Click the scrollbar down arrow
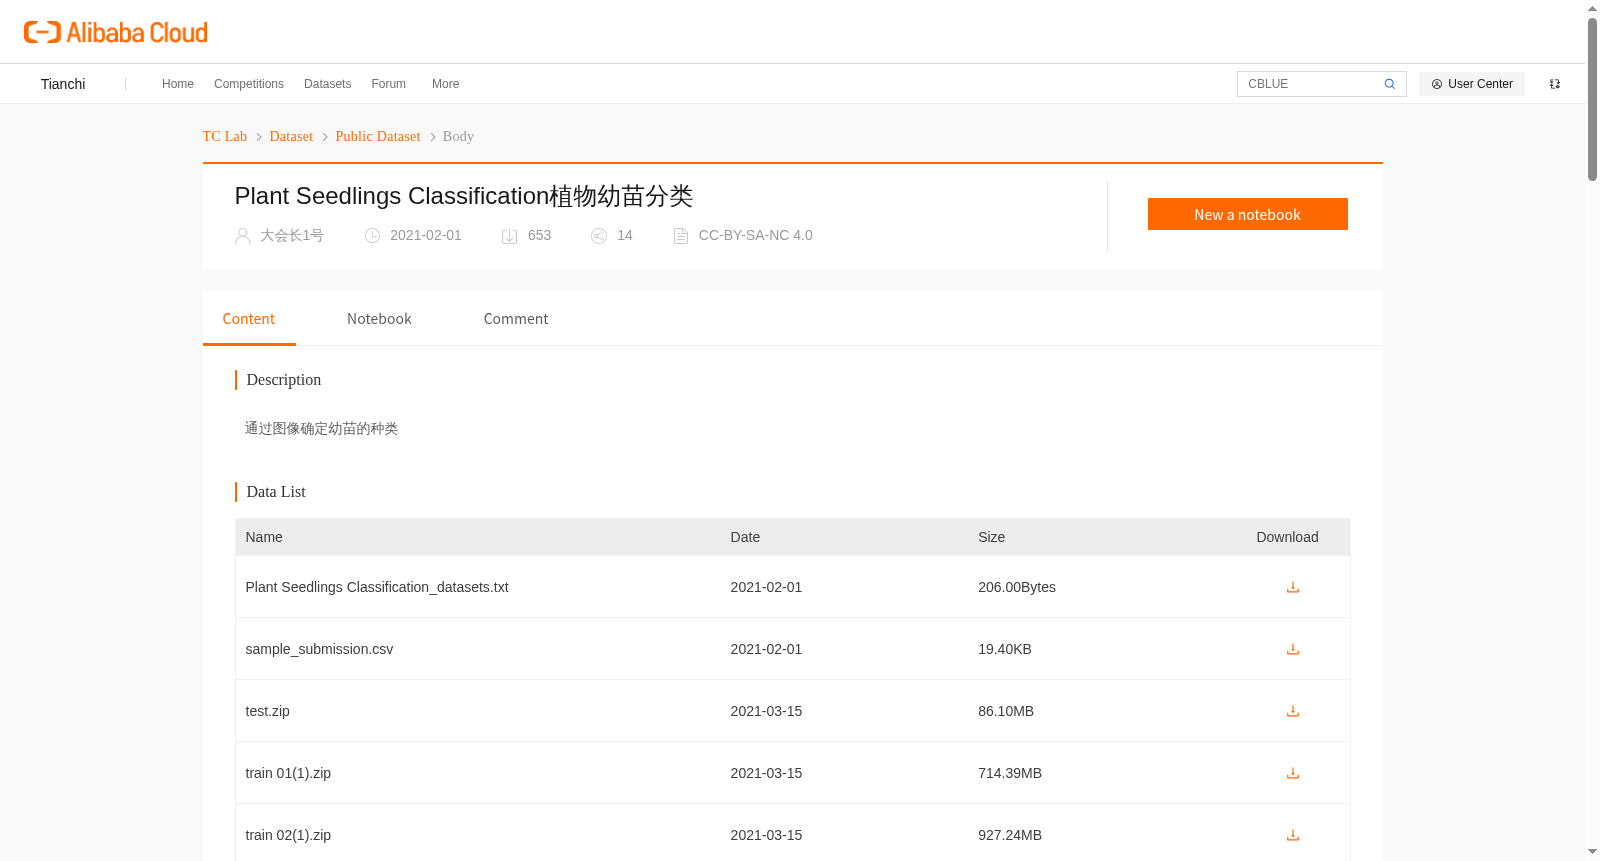The width and height of the screenshot is (1600, 861). pos(1592,852)
